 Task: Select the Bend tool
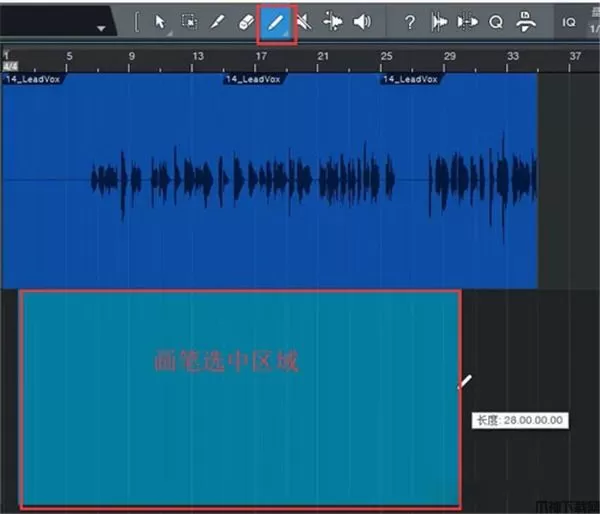coord(333,22)
